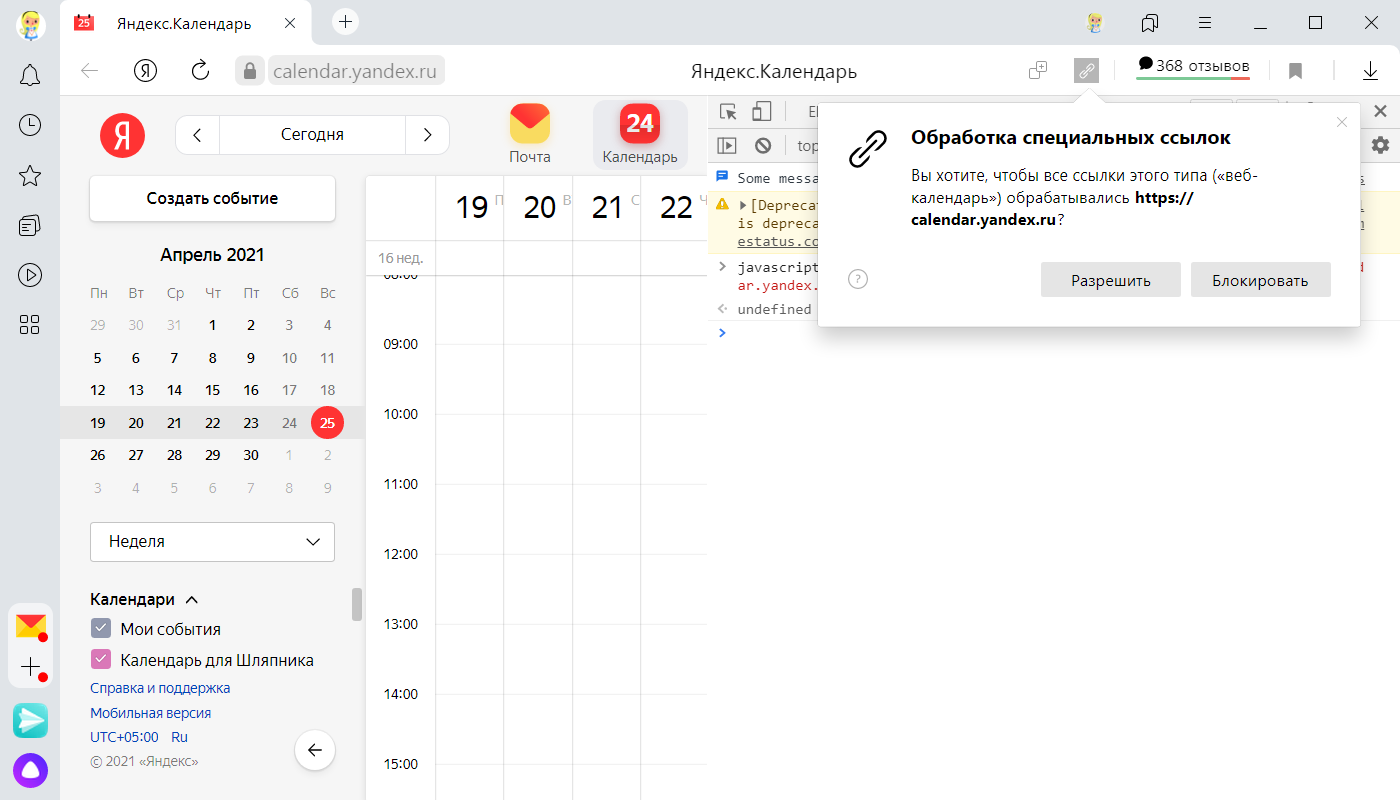1400x800 pixels.
Task: Switch to the Календарь service tab
Action: pos(640,134)
